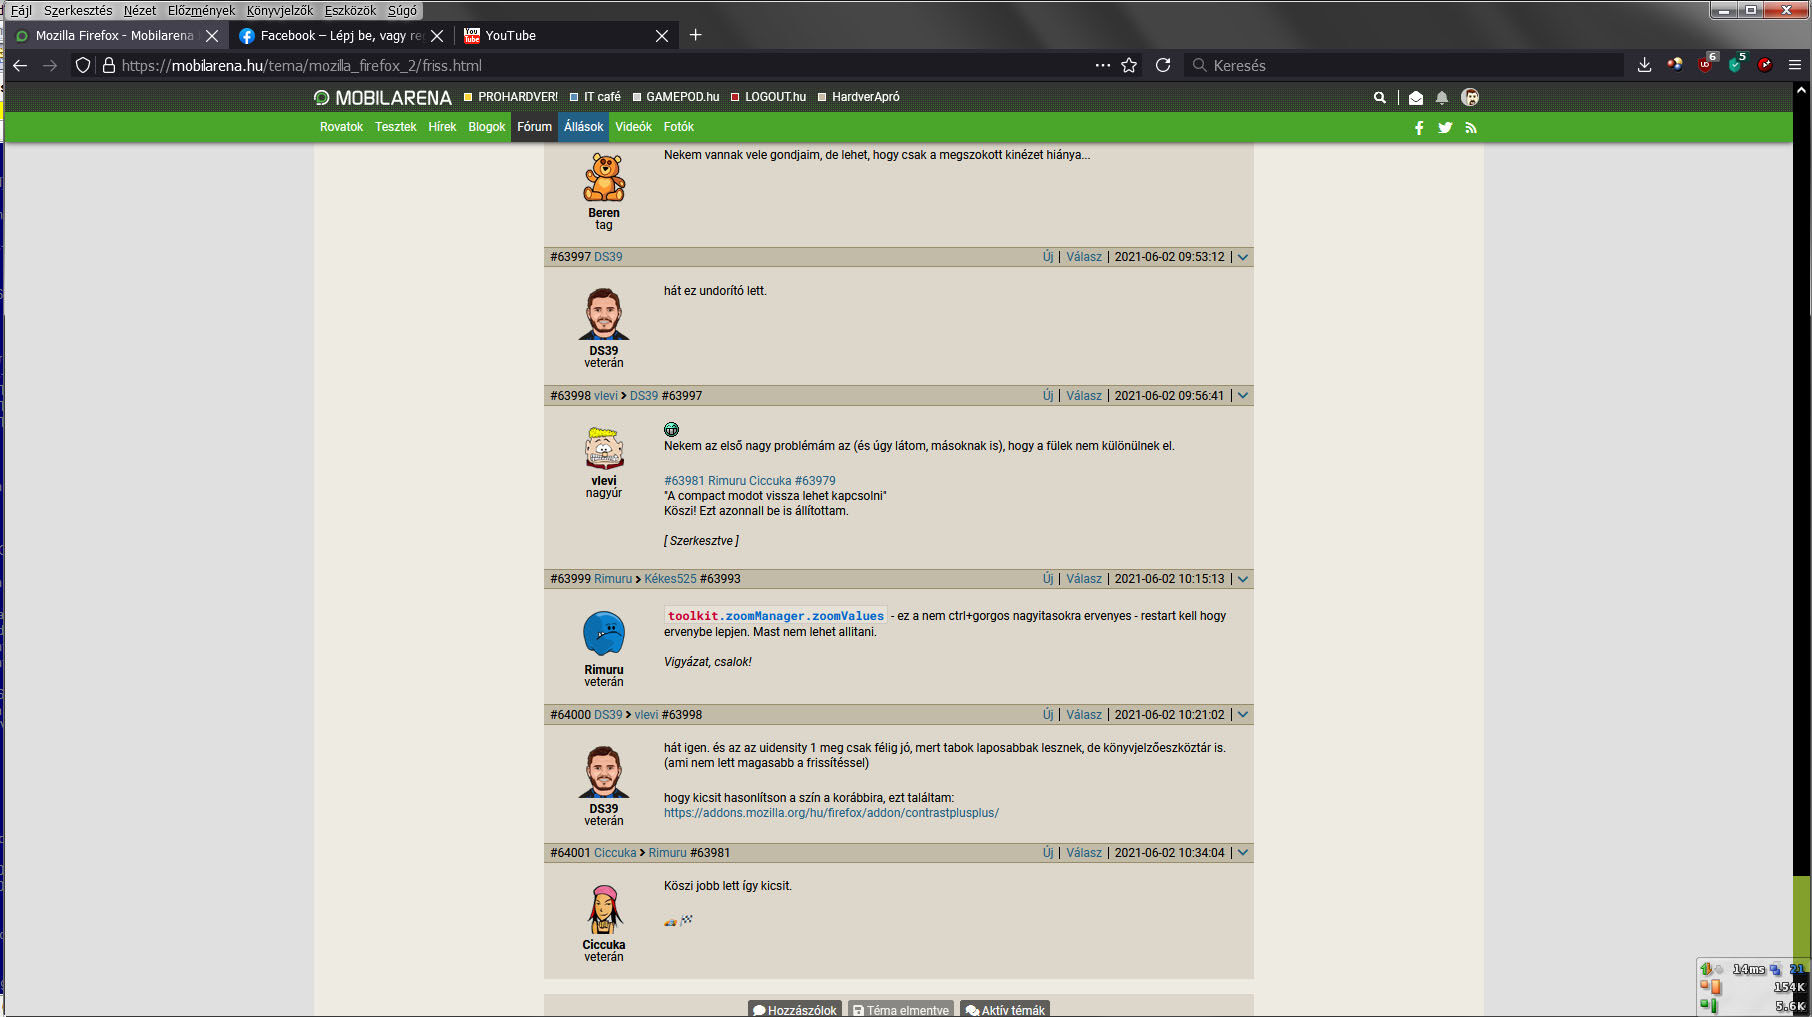
Task: Open Mobilarena Twitter icon
Action: (1445, 127)
